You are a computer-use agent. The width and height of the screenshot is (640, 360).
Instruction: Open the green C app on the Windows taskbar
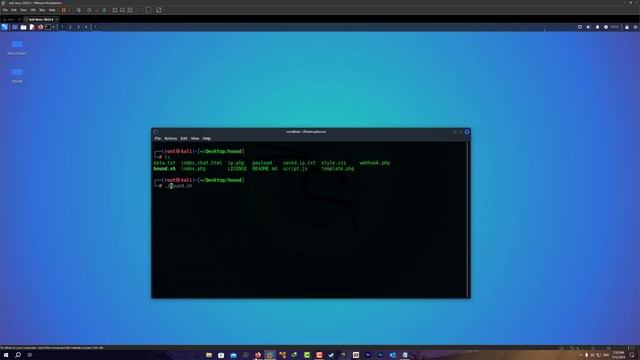[307, 355]
